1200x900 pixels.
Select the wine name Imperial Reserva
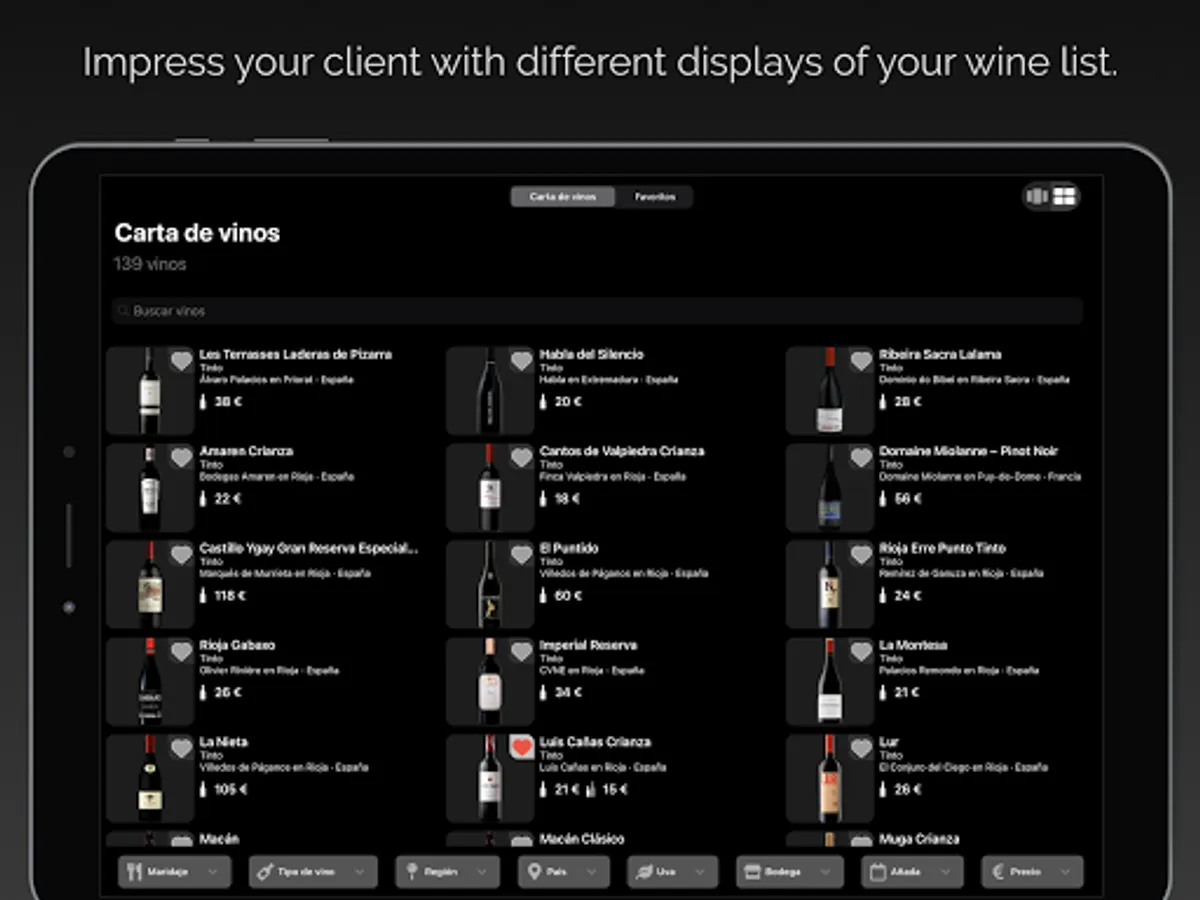pyautogui.click(x=588, y=645)
